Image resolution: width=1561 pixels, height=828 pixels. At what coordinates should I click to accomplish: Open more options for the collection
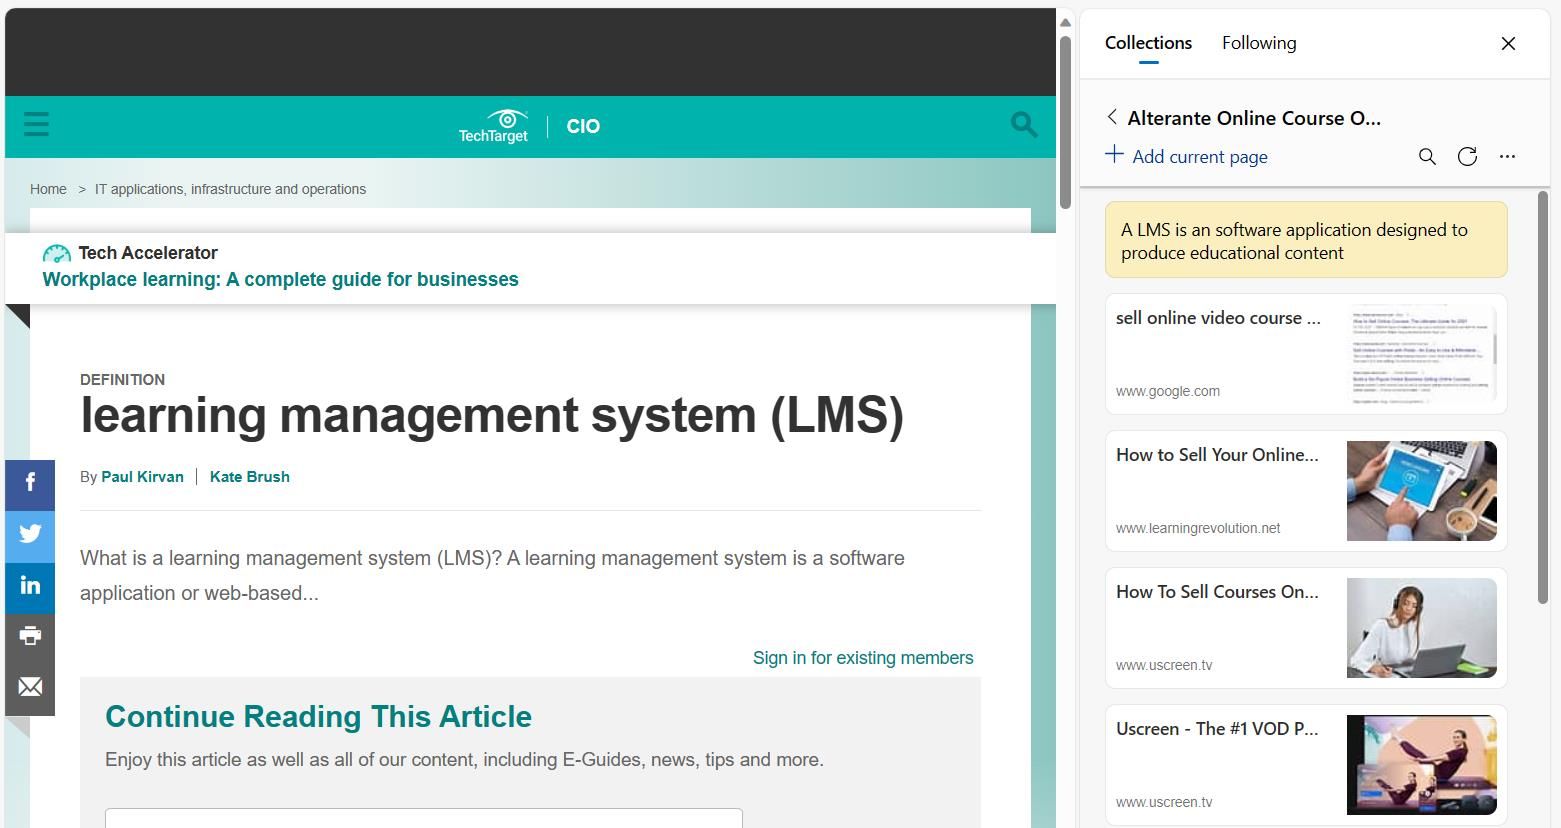[x=1507, y=157]
